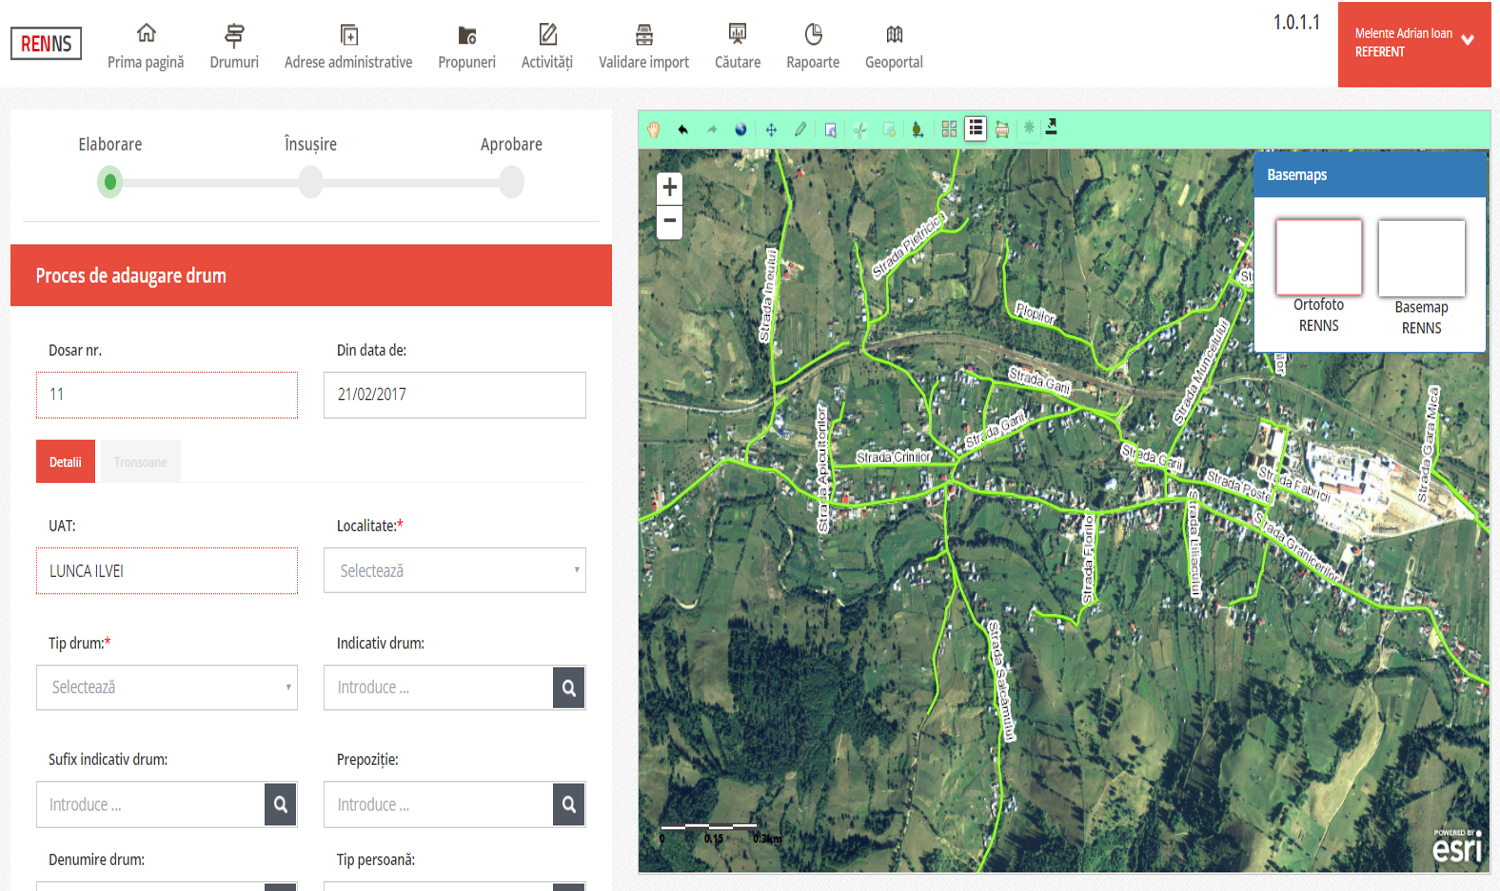Image resolution: width=1500 pixels, height=891 pixels.
Task: Click search button next to Indicativ drum
Action: point(568,688)
